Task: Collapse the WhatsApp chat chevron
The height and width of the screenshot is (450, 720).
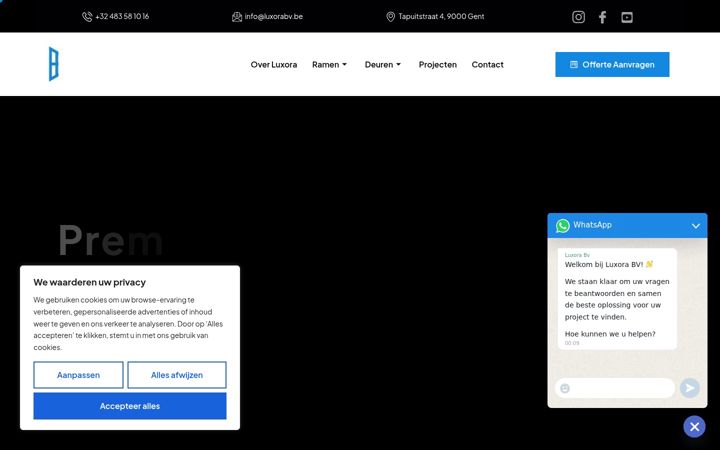Action: coord(696,226)
